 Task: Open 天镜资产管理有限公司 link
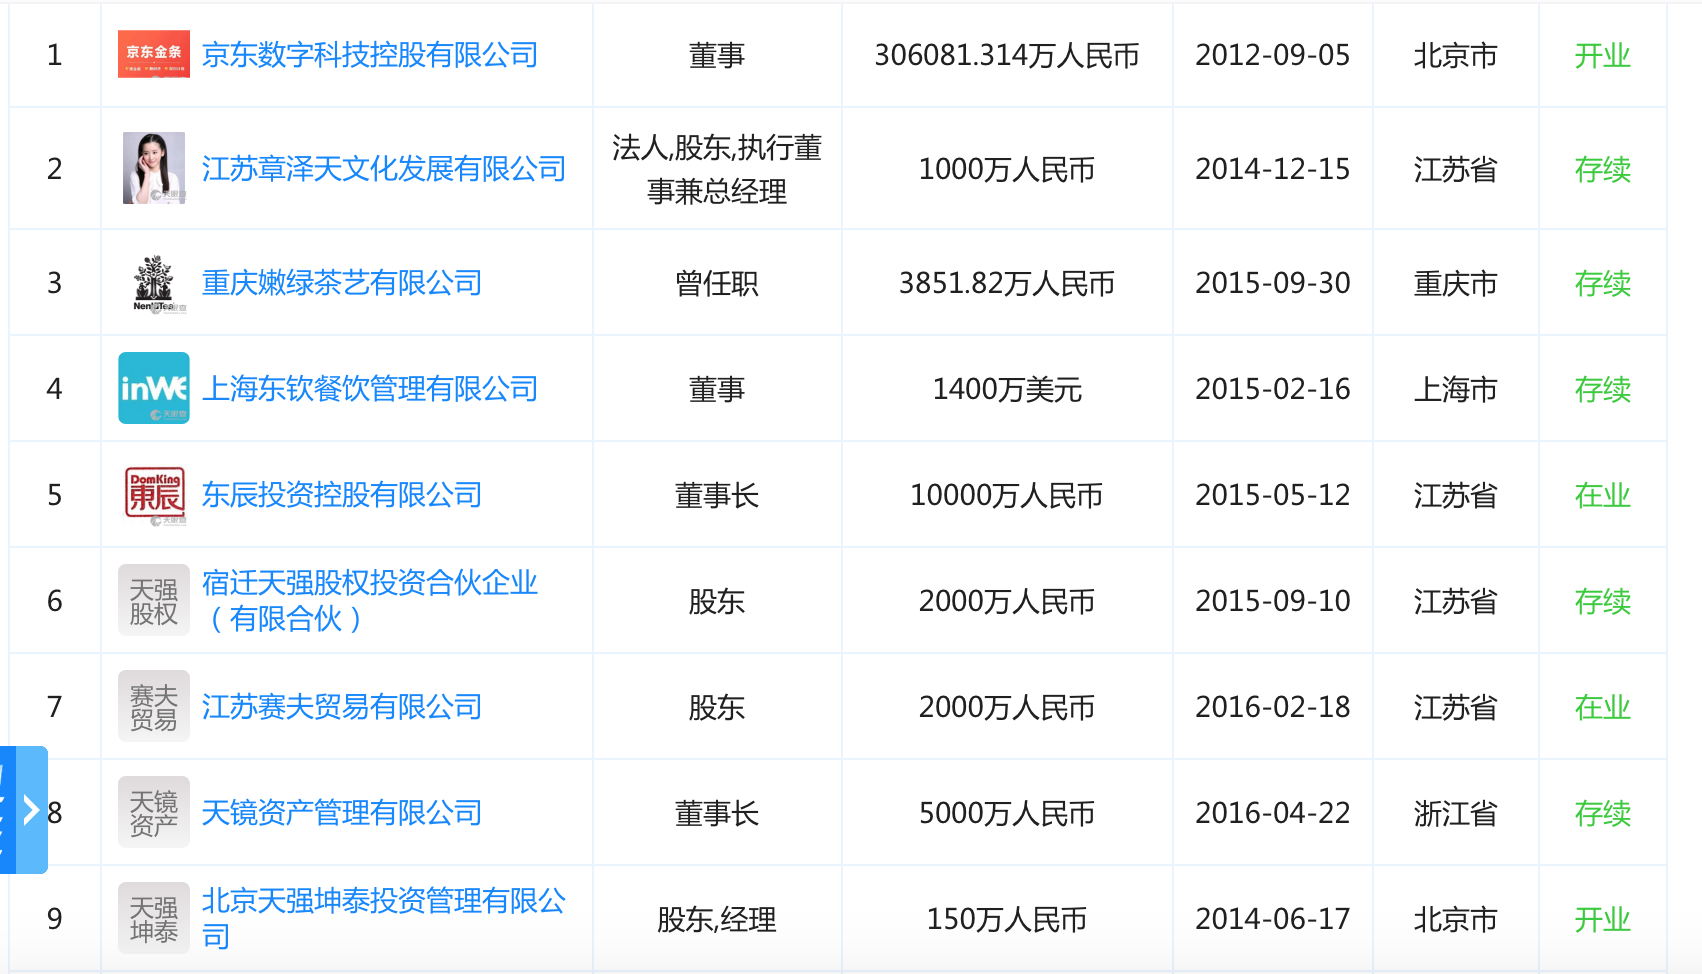[342, 813]
